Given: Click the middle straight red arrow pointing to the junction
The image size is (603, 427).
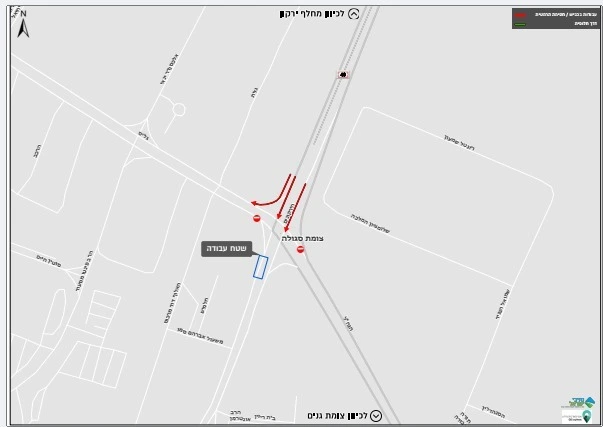Looking at the screenshot, I should point(287,197).
